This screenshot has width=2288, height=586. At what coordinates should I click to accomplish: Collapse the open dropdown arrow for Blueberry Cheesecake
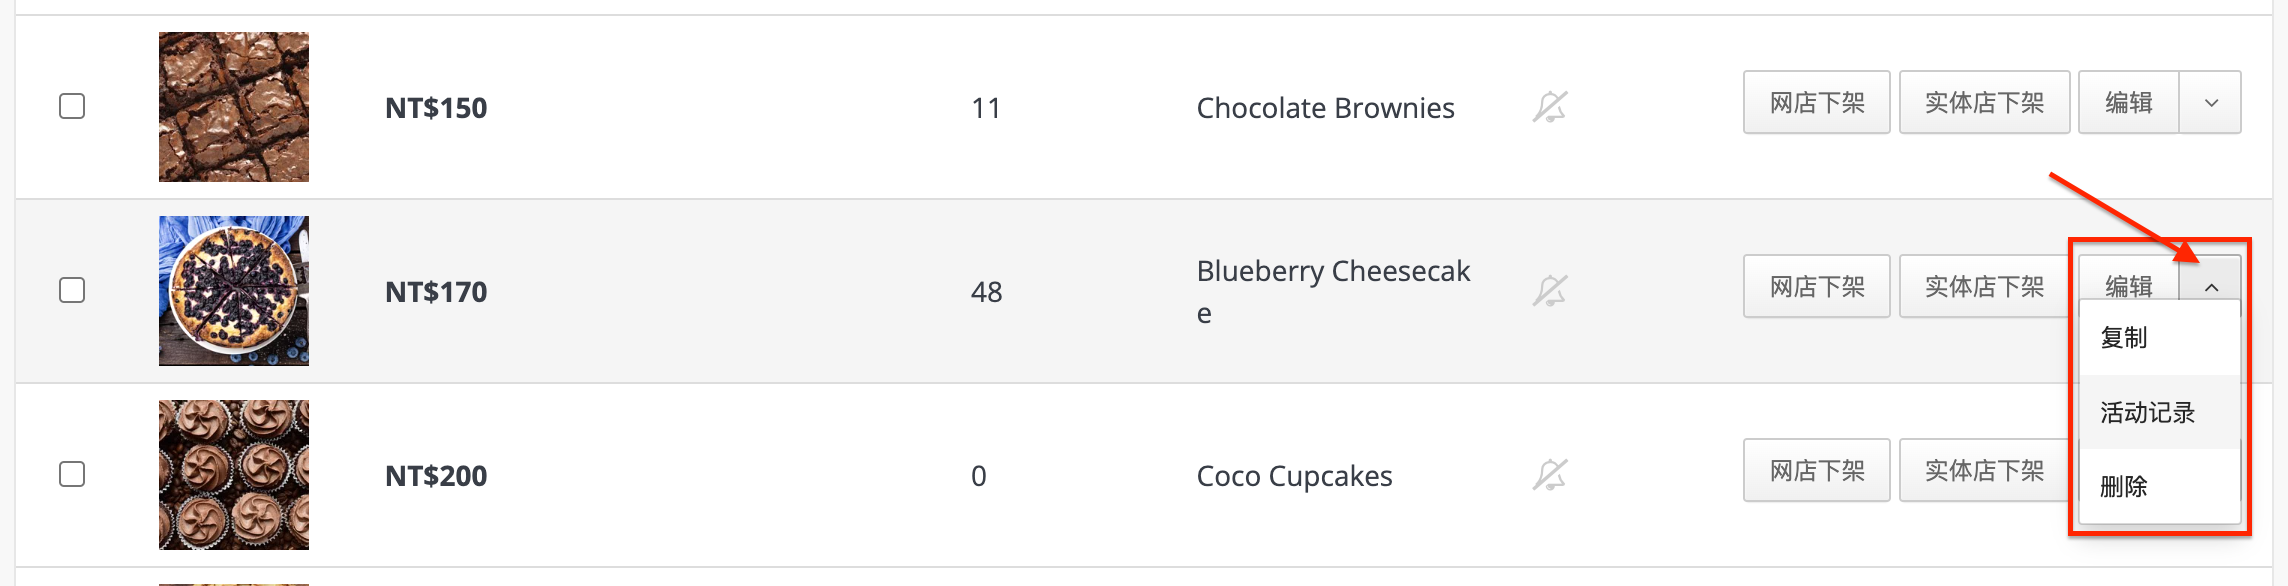2211,286
